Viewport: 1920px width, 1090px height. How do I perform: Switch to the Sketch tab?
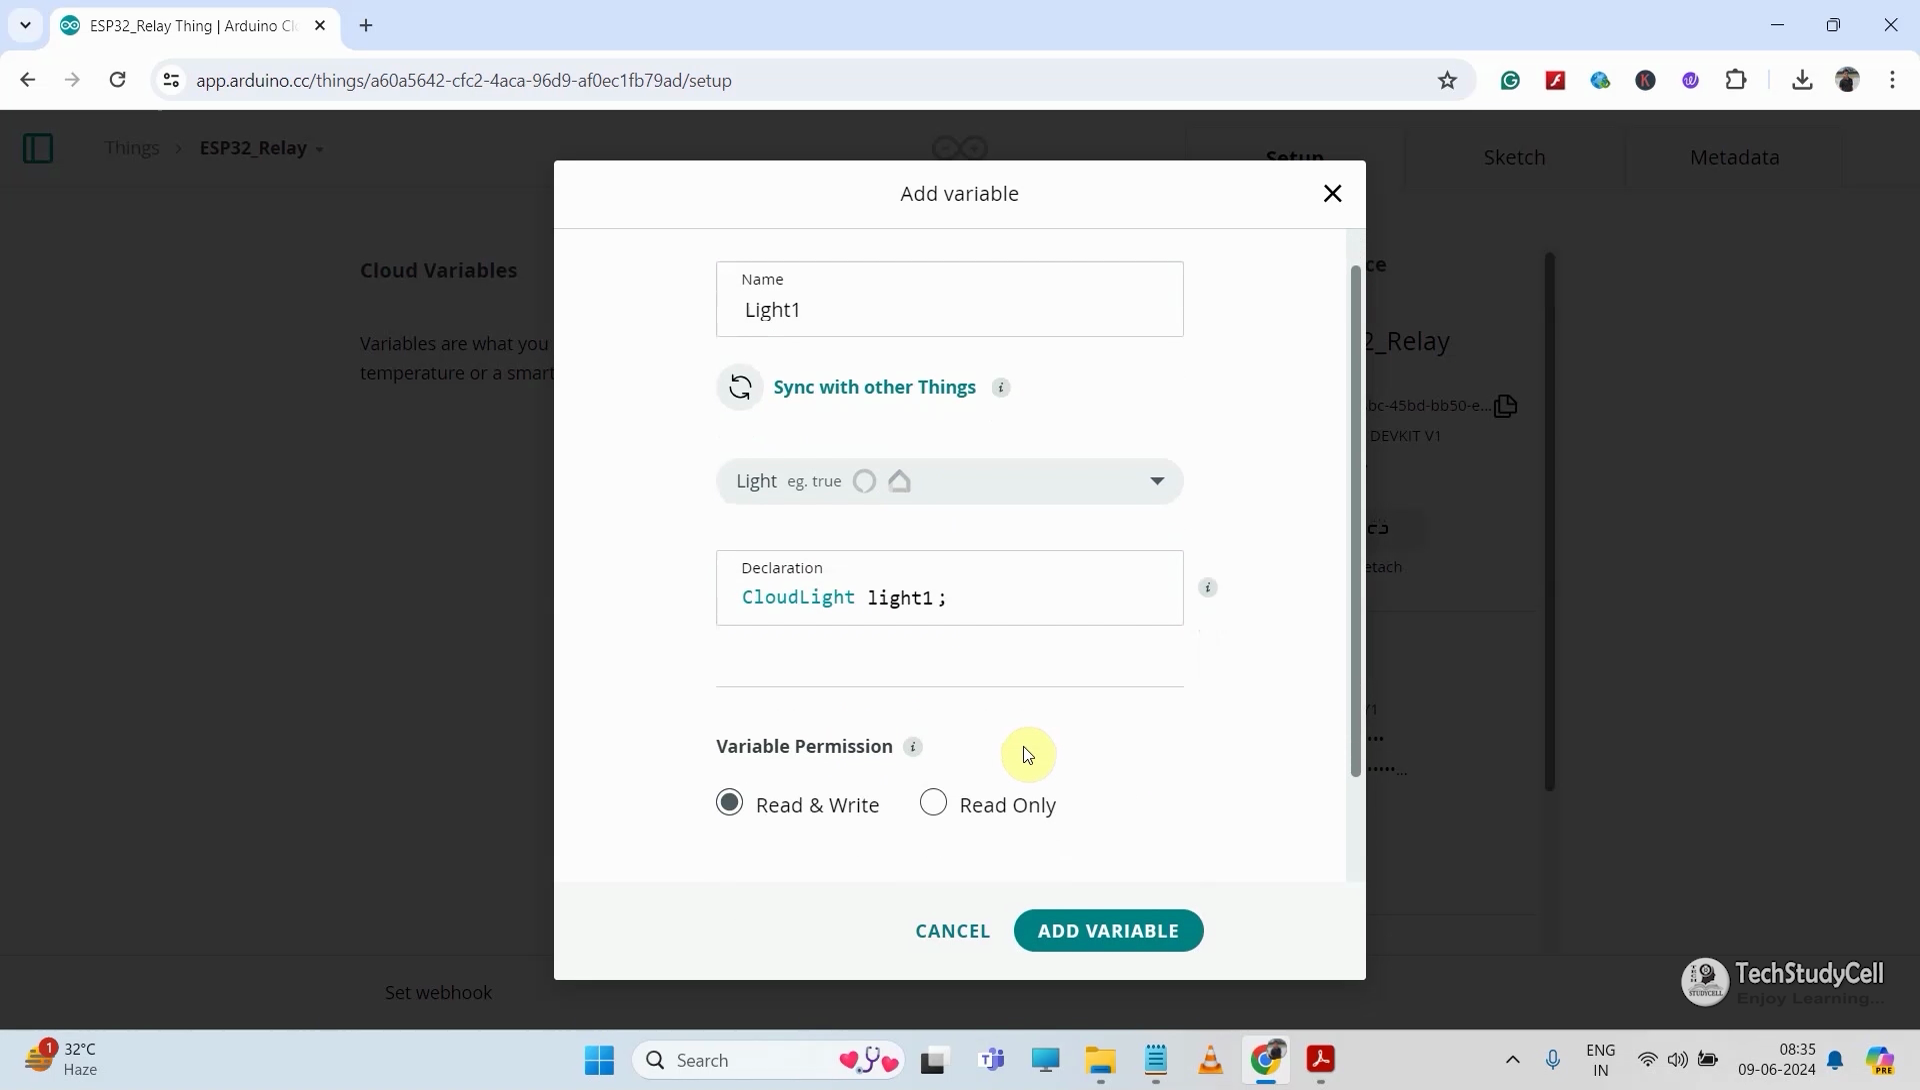coord(1514,157)
